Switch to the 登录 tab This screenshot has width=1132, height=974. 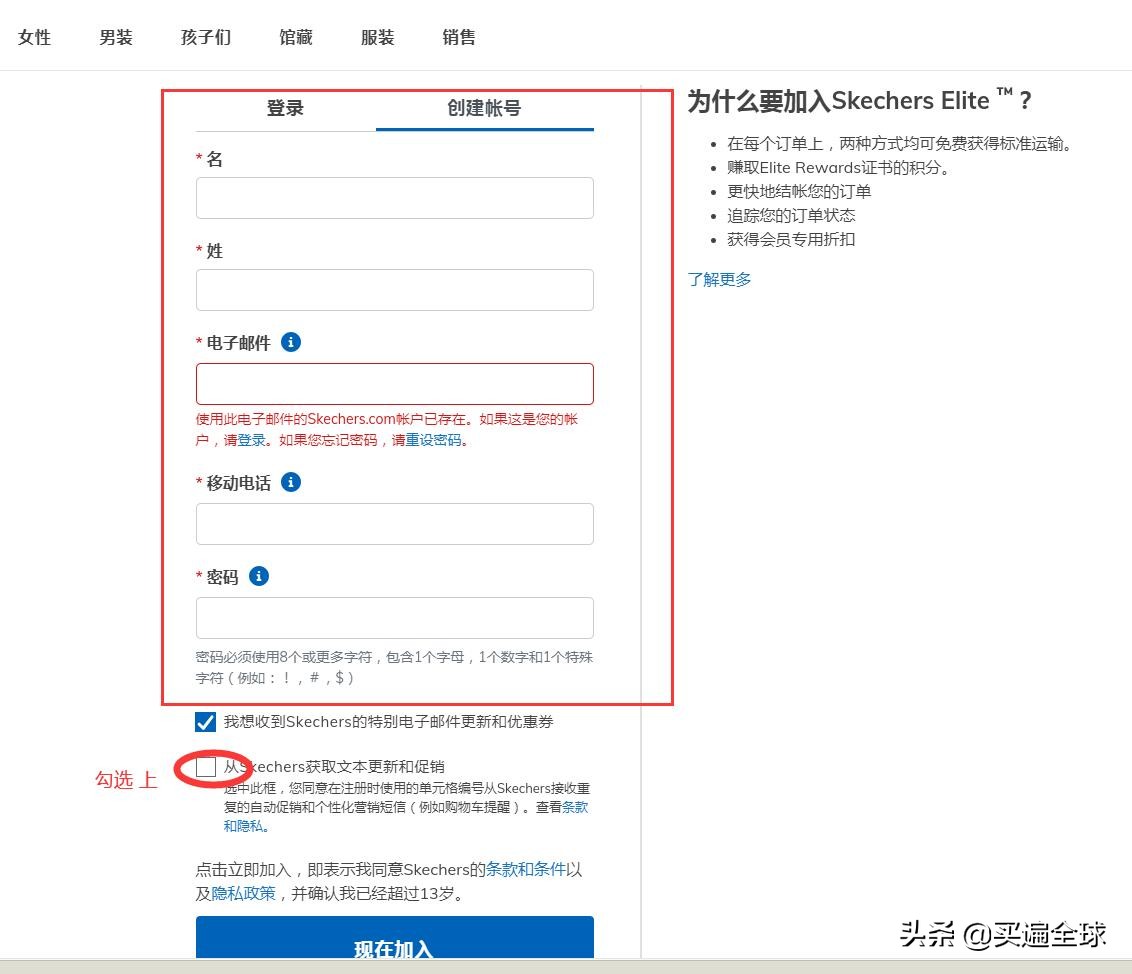coord(284,108)
